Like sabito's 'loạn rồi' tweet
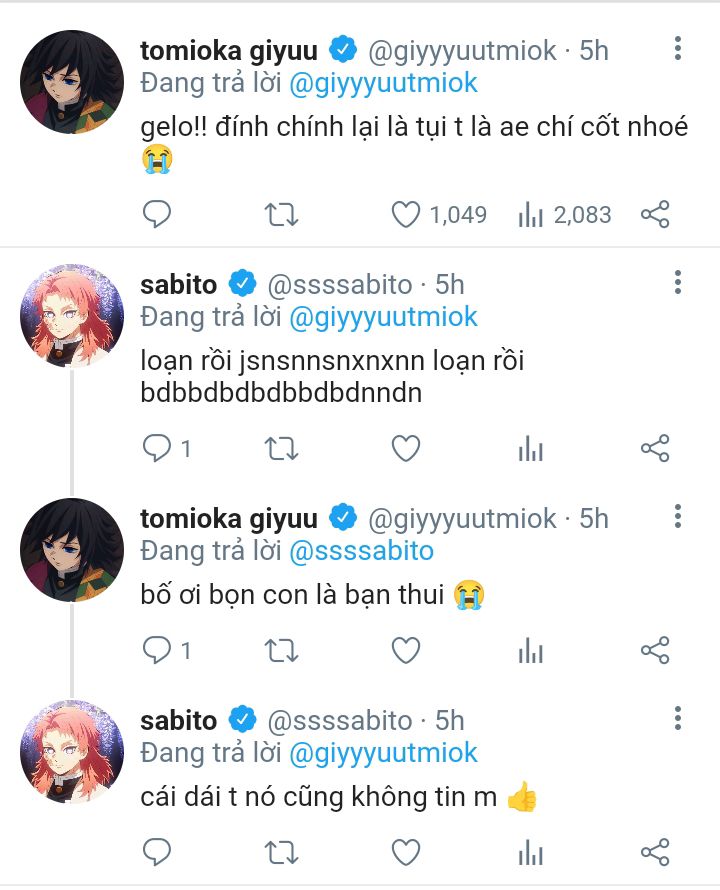 pos(405,449)
